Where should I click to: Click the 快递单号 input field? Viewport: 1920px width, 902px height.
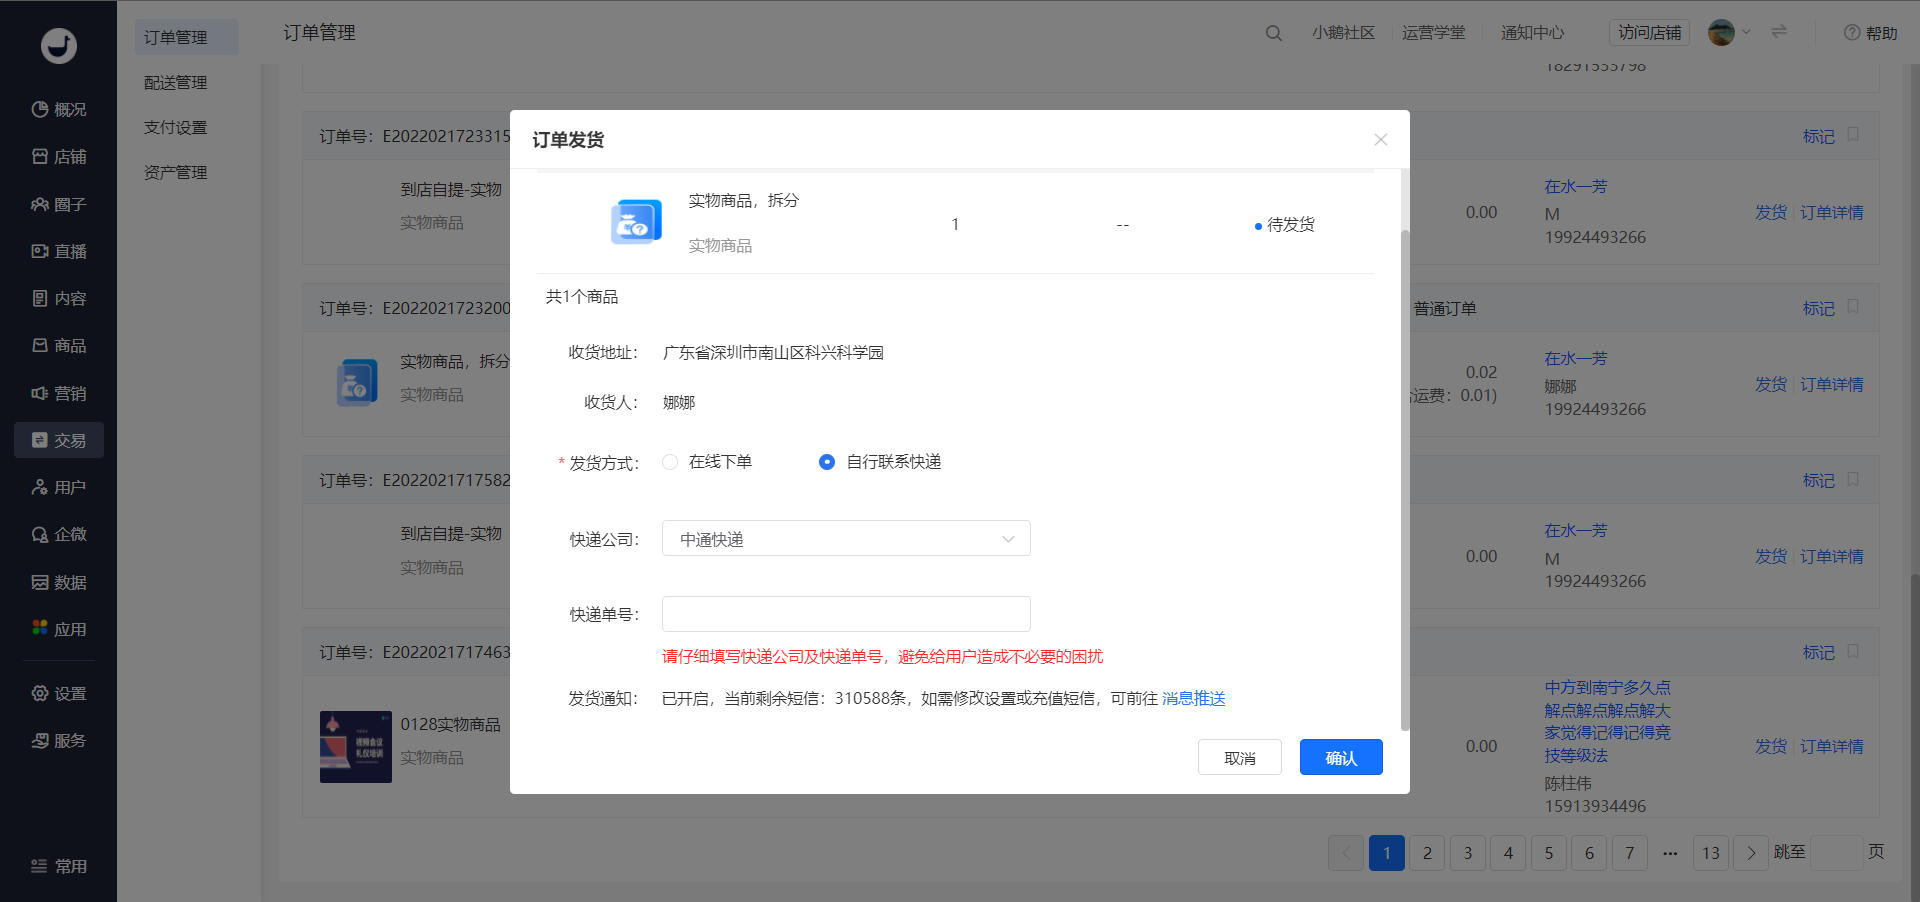(846, 614)
